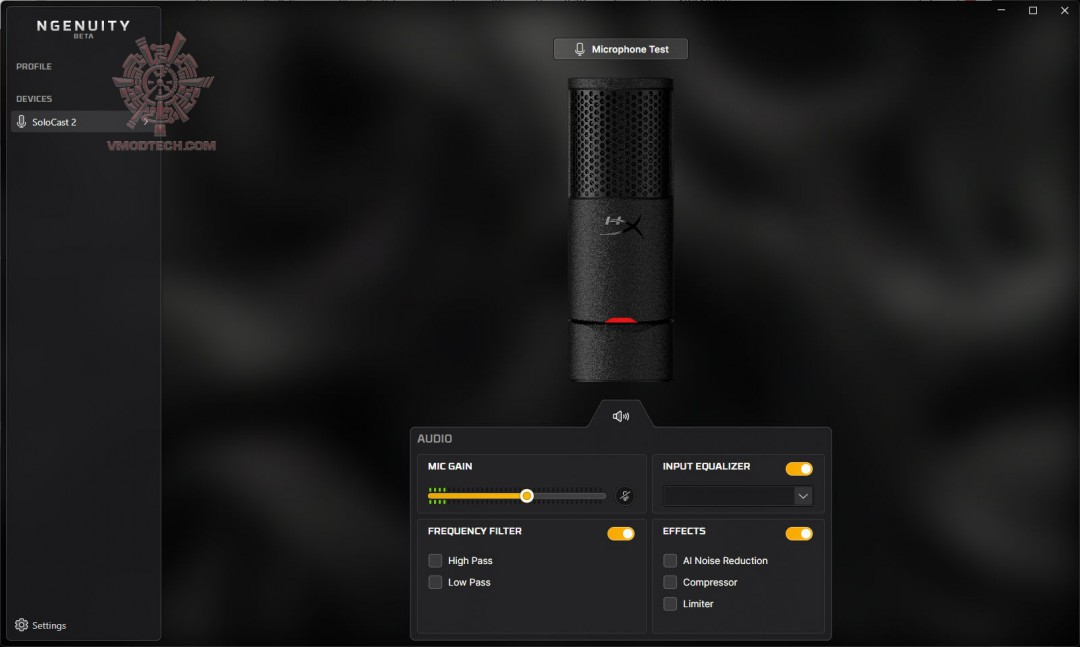Select the speaker audio tab below the microphone

[620, 416]
